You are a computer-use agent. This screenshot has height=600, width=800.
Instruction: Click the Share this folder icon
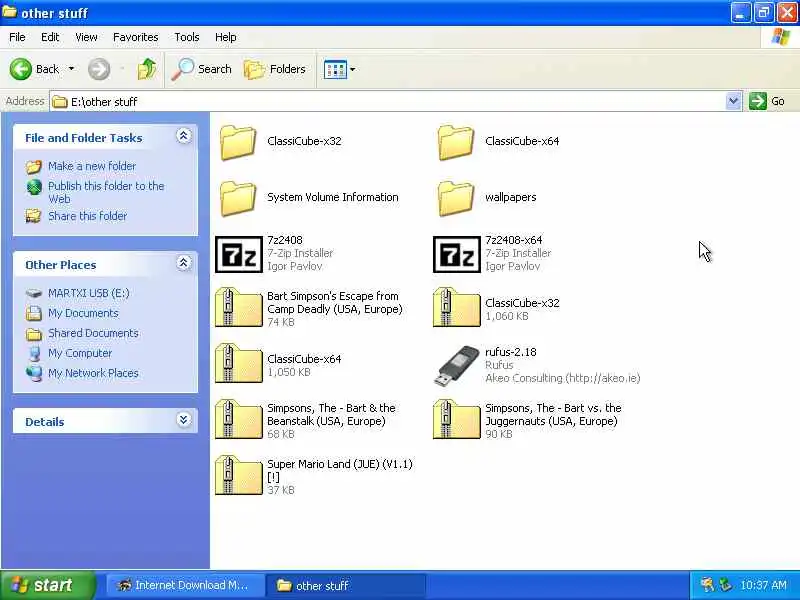(34, 216)
